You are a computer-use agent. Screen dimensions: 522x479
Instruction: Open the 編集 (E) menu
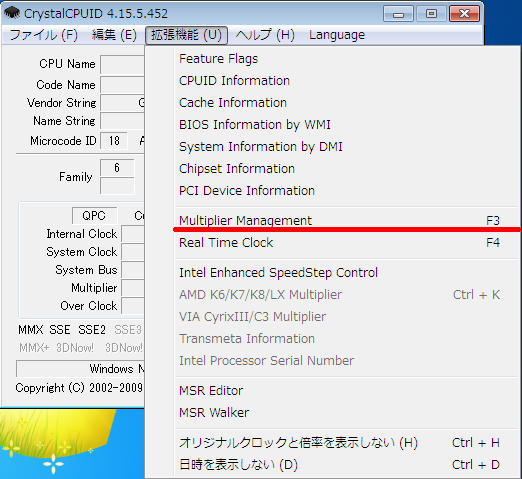click(114, 35)
